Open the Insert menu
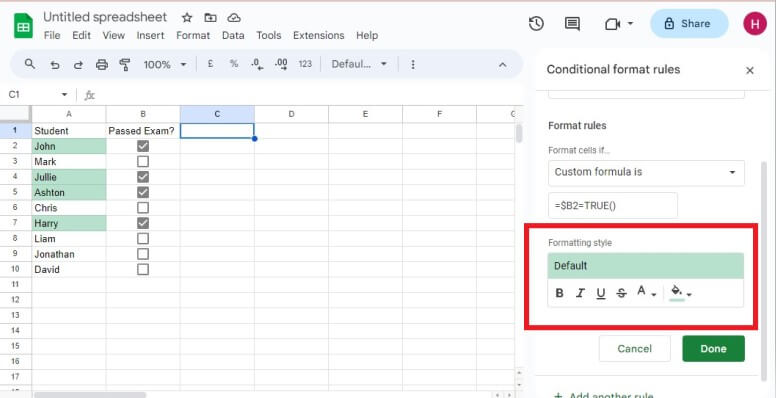 [x=150, y=35]
